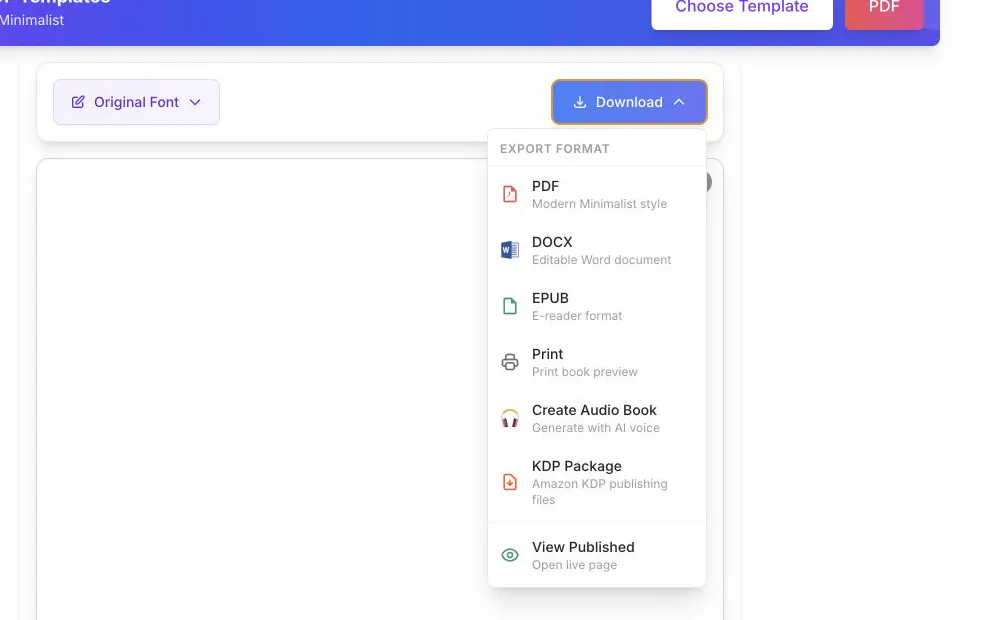Click 'Generate with AI voice' text
This screenshot has width=1000, height=620.
(596, 428)
